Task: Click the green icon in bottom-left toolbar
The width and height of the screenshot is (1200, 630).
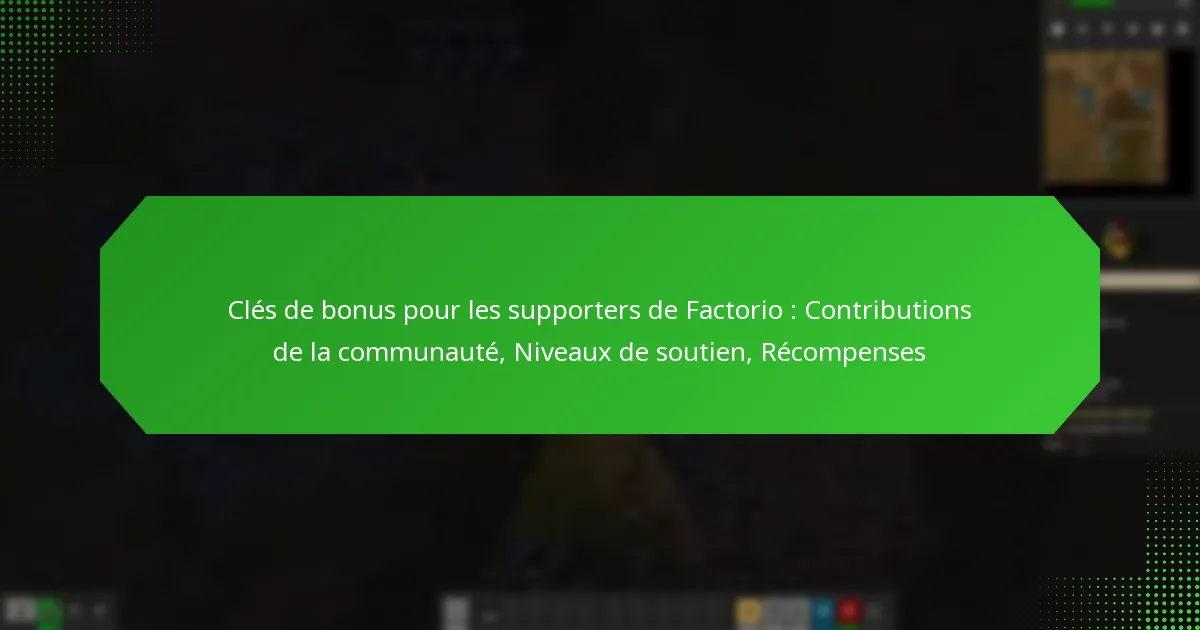Action: (49, 611)
